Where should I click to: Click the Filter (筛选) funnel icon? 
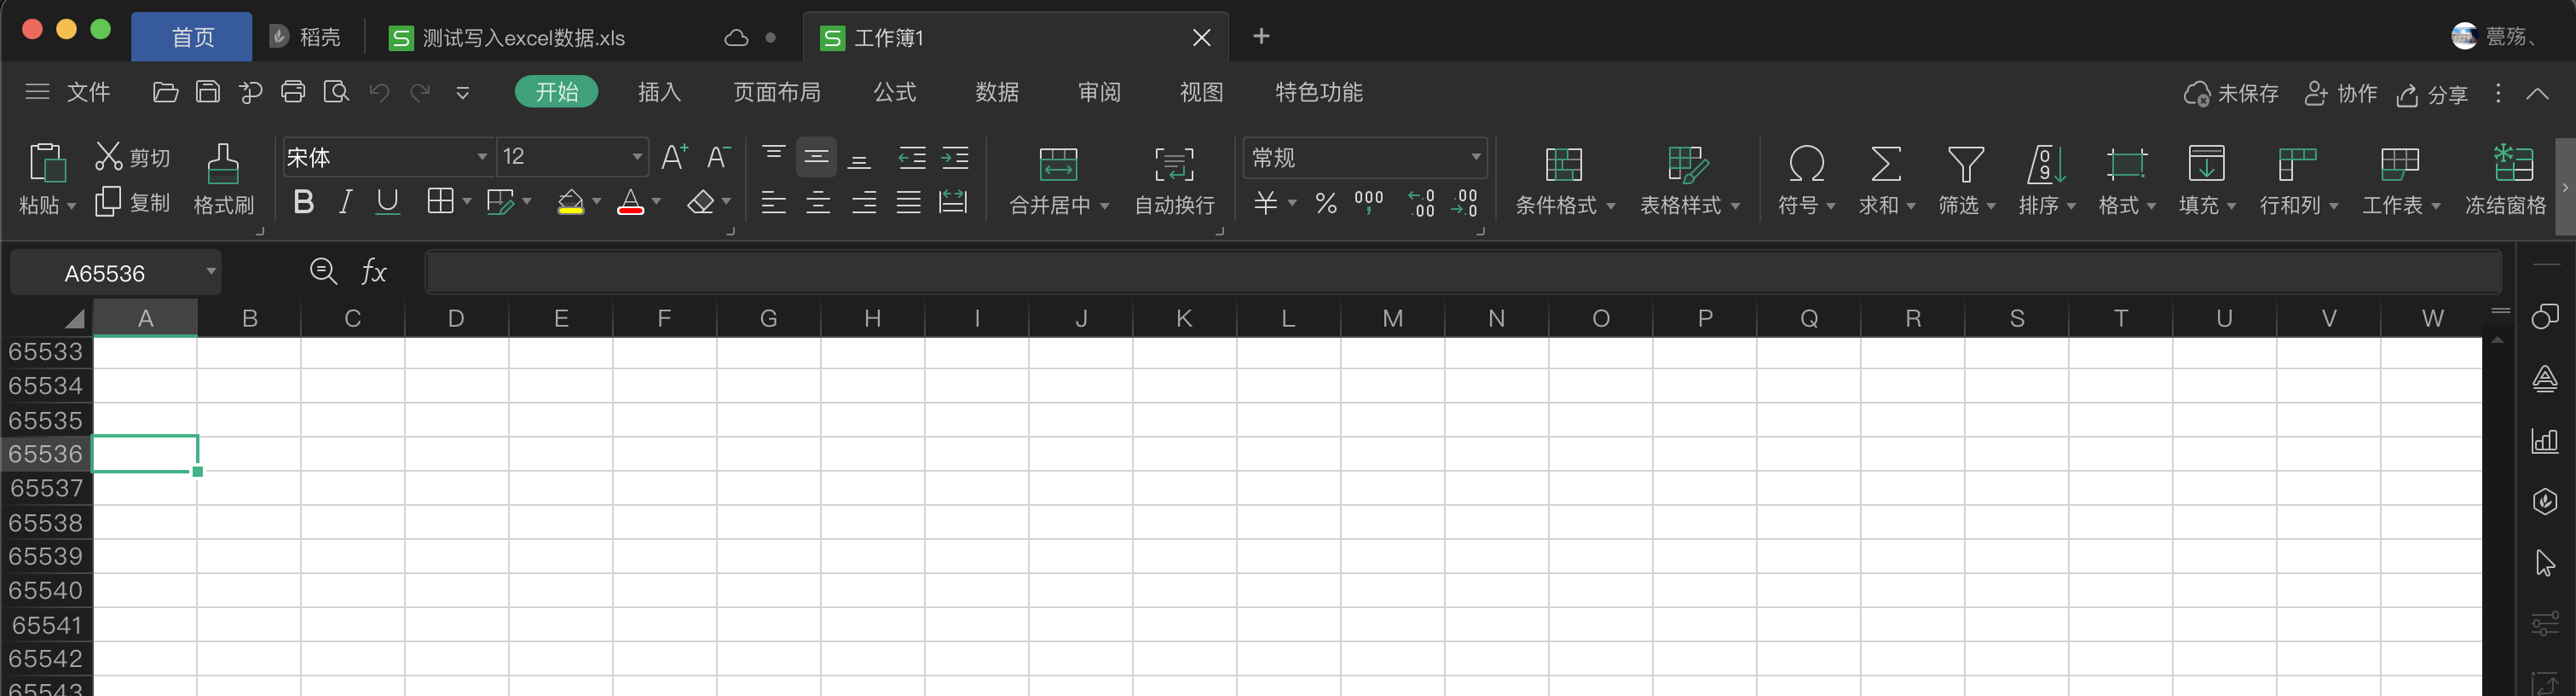click(x=1965, y=165)
